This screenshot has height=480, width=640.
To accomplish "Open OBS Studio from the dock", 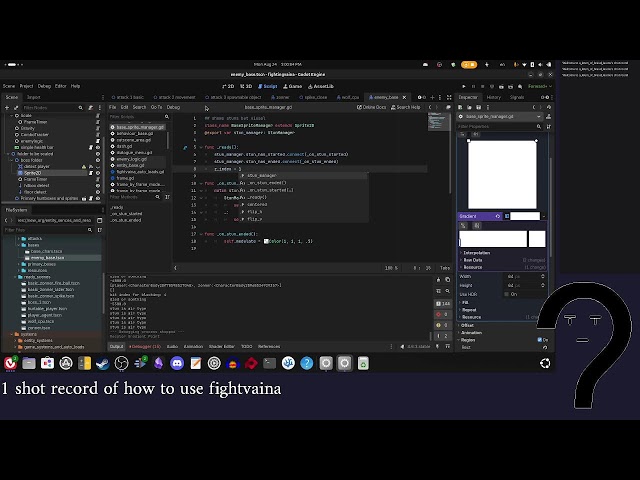I will tap(121, 363).
